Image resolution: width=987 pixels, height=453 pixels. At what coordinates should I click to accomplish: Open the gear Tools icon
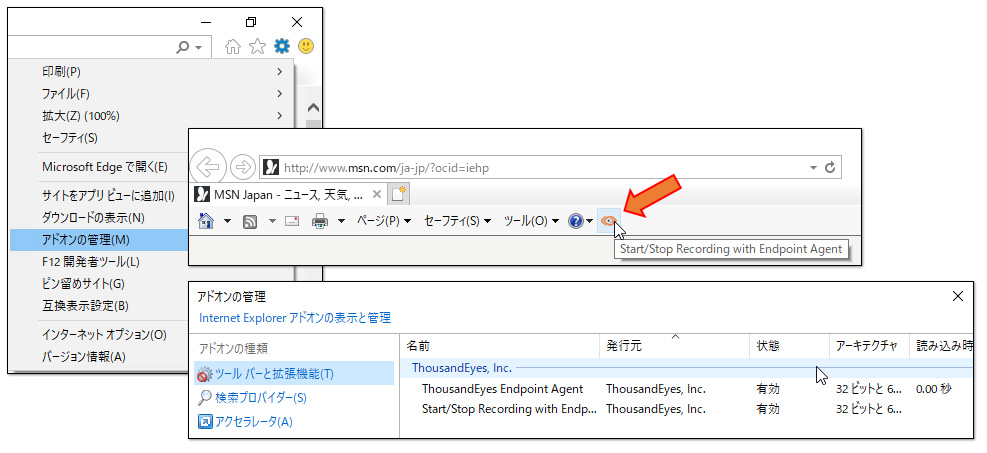[282, 46]
